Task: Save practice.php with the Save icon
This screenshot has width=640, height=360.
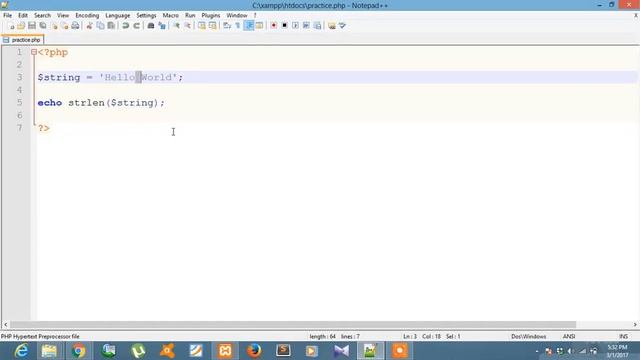Action: pos(32,26)
